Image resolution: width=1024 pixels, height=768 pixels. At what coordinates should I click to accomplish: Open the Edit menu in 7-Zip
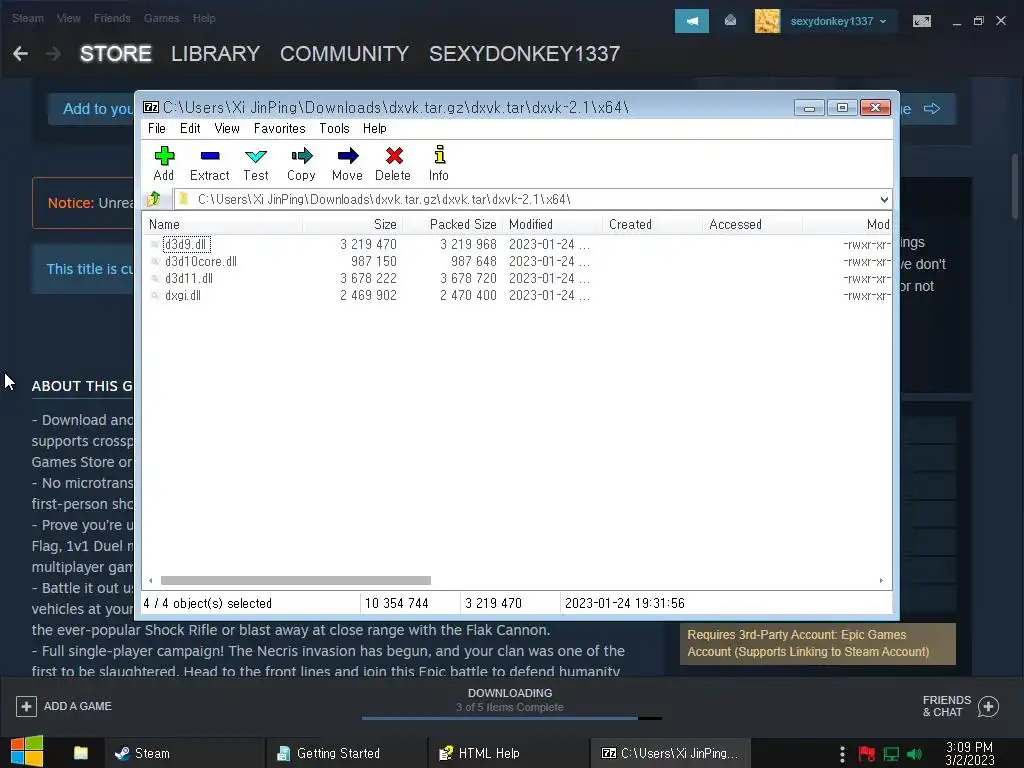point(190,128)
